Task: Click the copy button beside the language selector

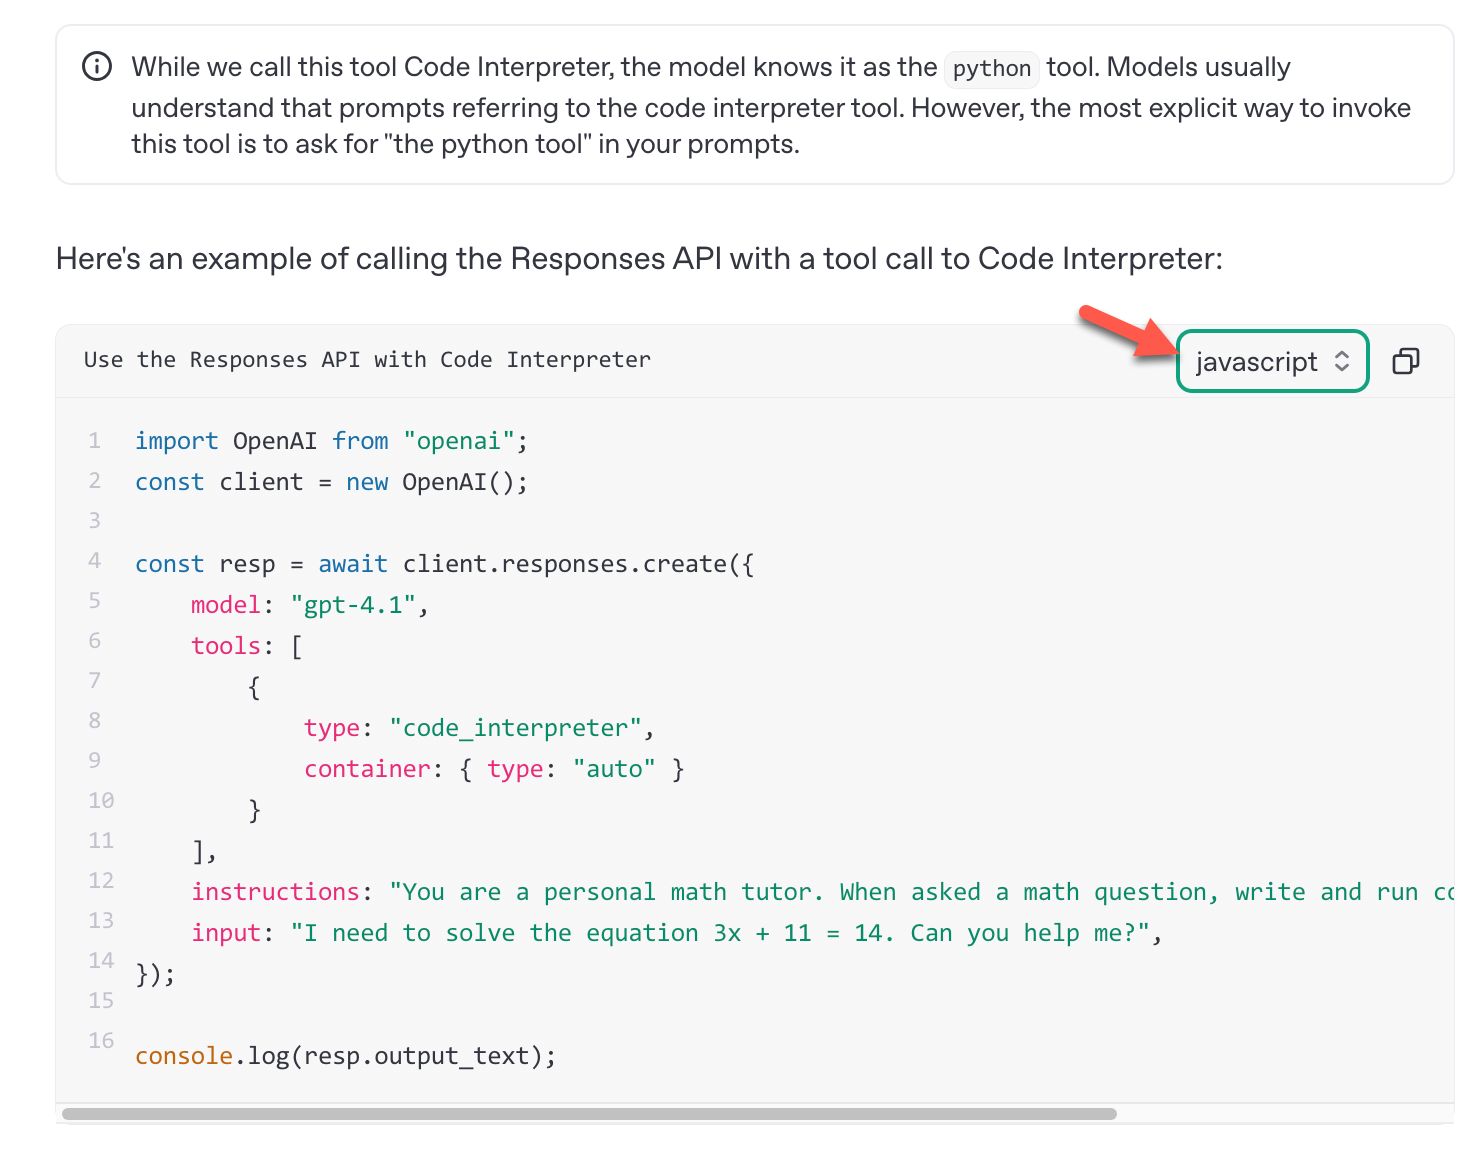Action: pos(1406,361)
